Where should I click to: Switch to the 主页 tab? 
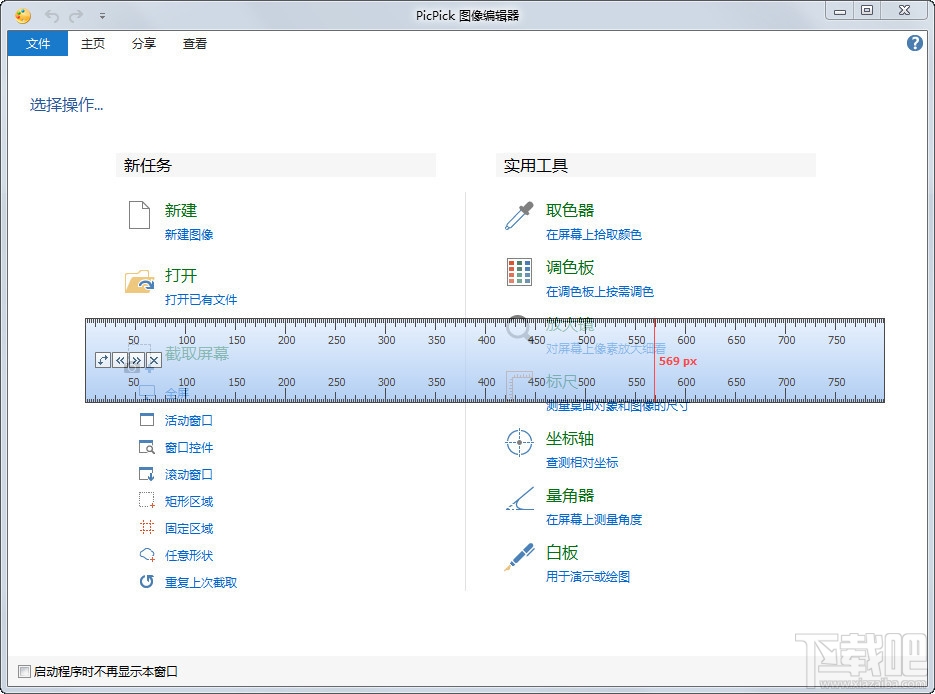92,43
